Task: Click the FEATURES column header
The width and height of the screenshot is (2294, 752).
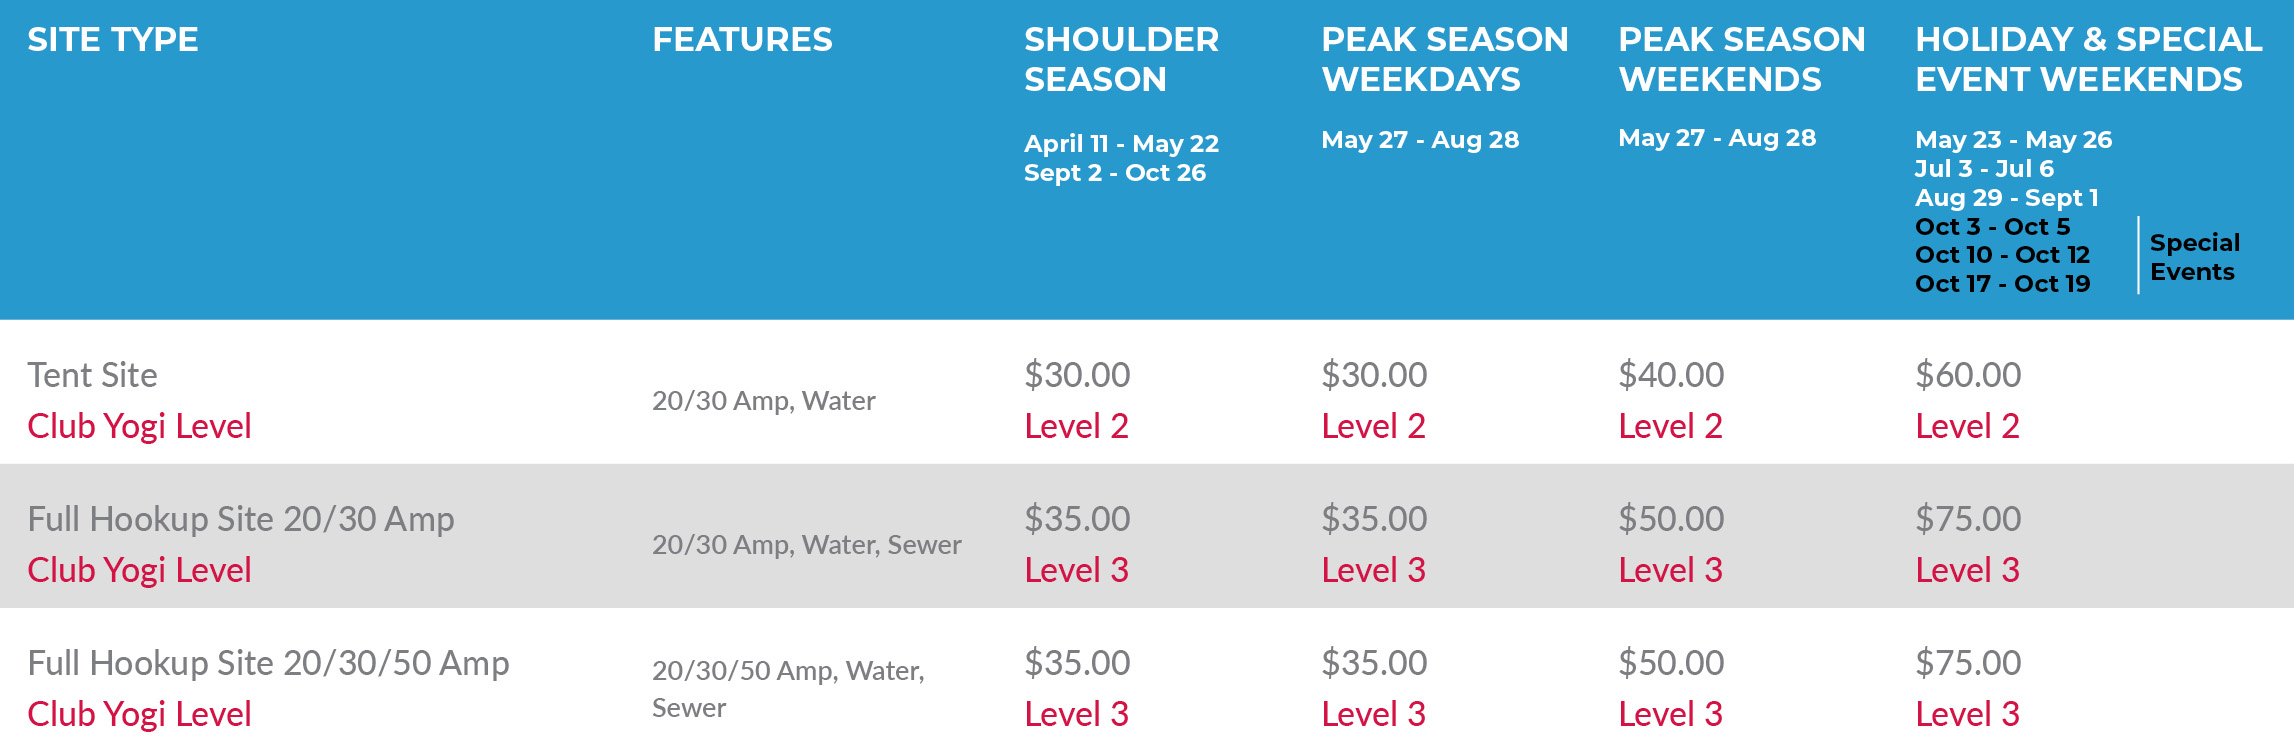Action: pyautogui.click(x=742, y=40)
